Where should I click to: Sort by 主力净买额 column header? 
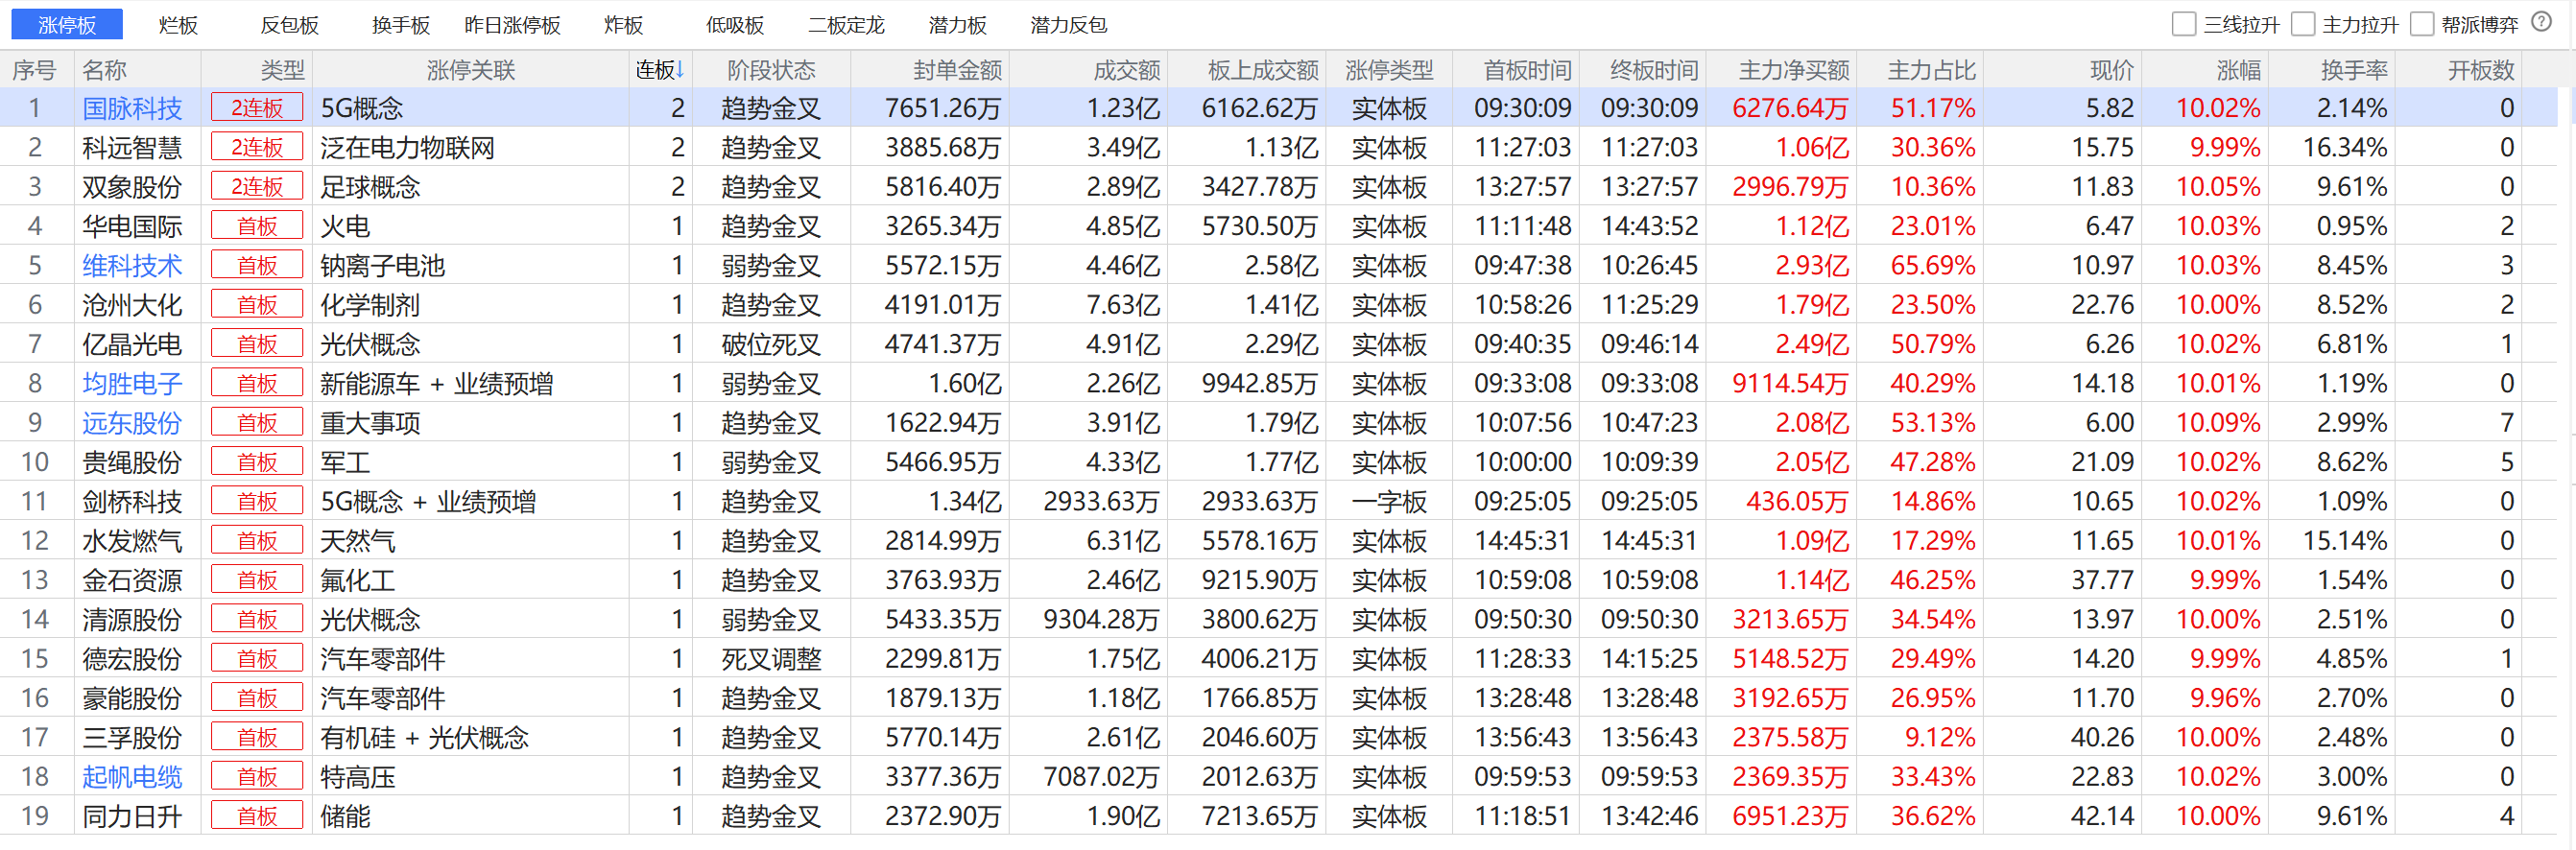pyautogui.click(x=1794, y=70)
